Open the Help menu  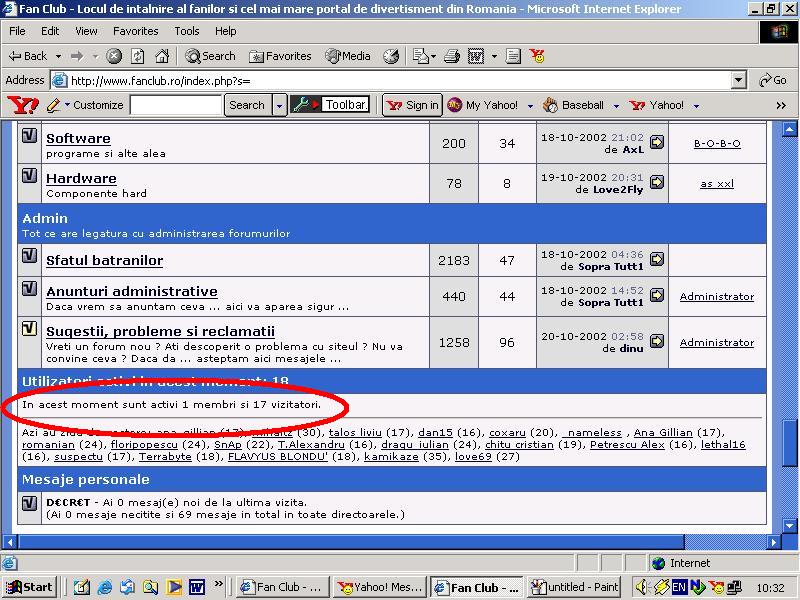point(226,31)
